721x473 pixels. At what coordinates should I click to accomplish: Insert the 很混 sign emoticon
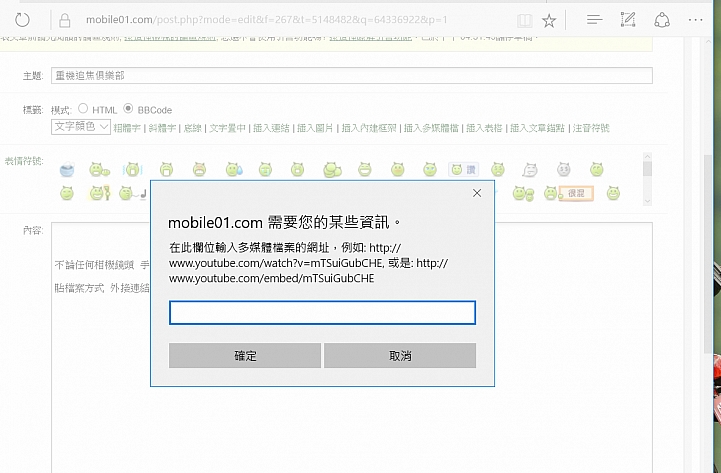coord(568,193)
